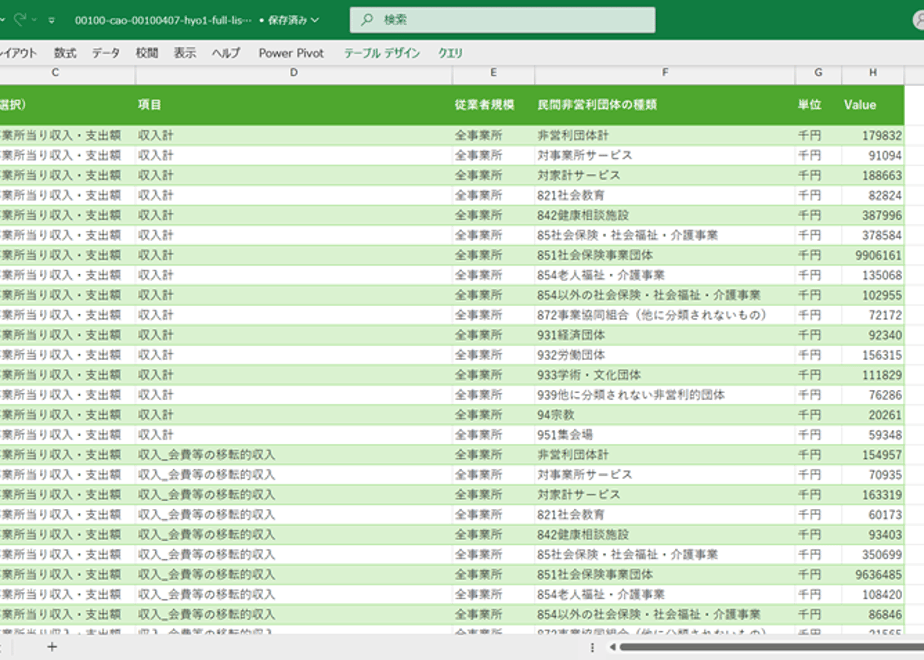Screen dimensions: 924x660
Task: Select column C header
Action: pyautogui.click(x=55, y=72)
